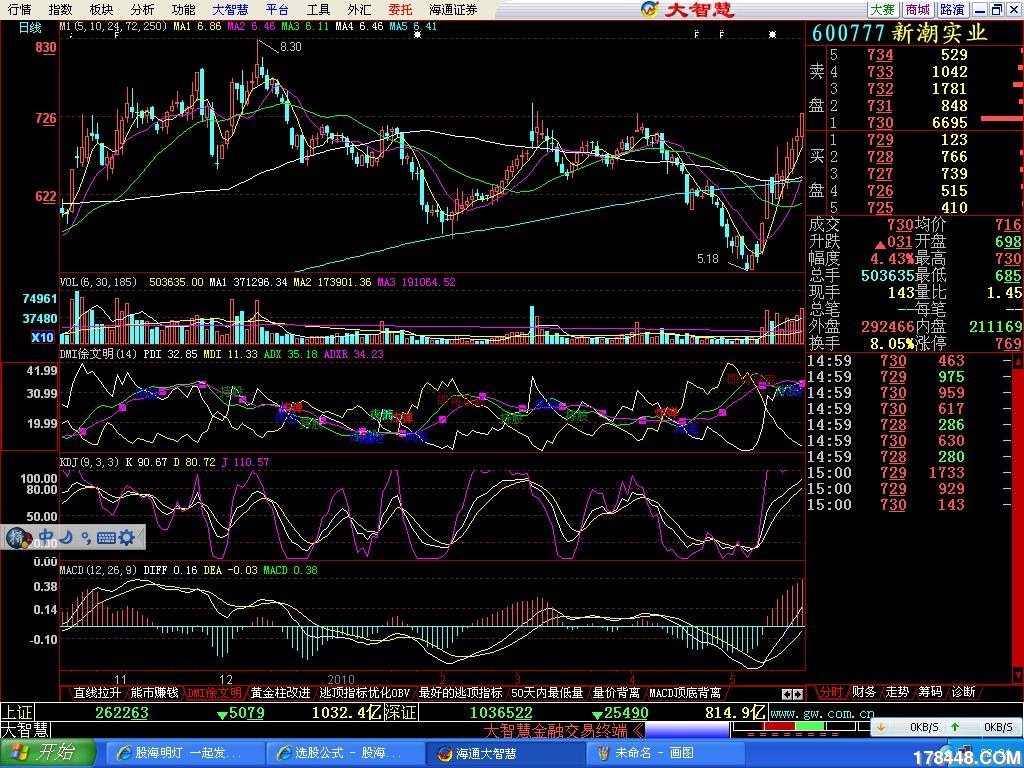Click the 大赛 button in title bar

pyautogui.click(x=883, y=10)
